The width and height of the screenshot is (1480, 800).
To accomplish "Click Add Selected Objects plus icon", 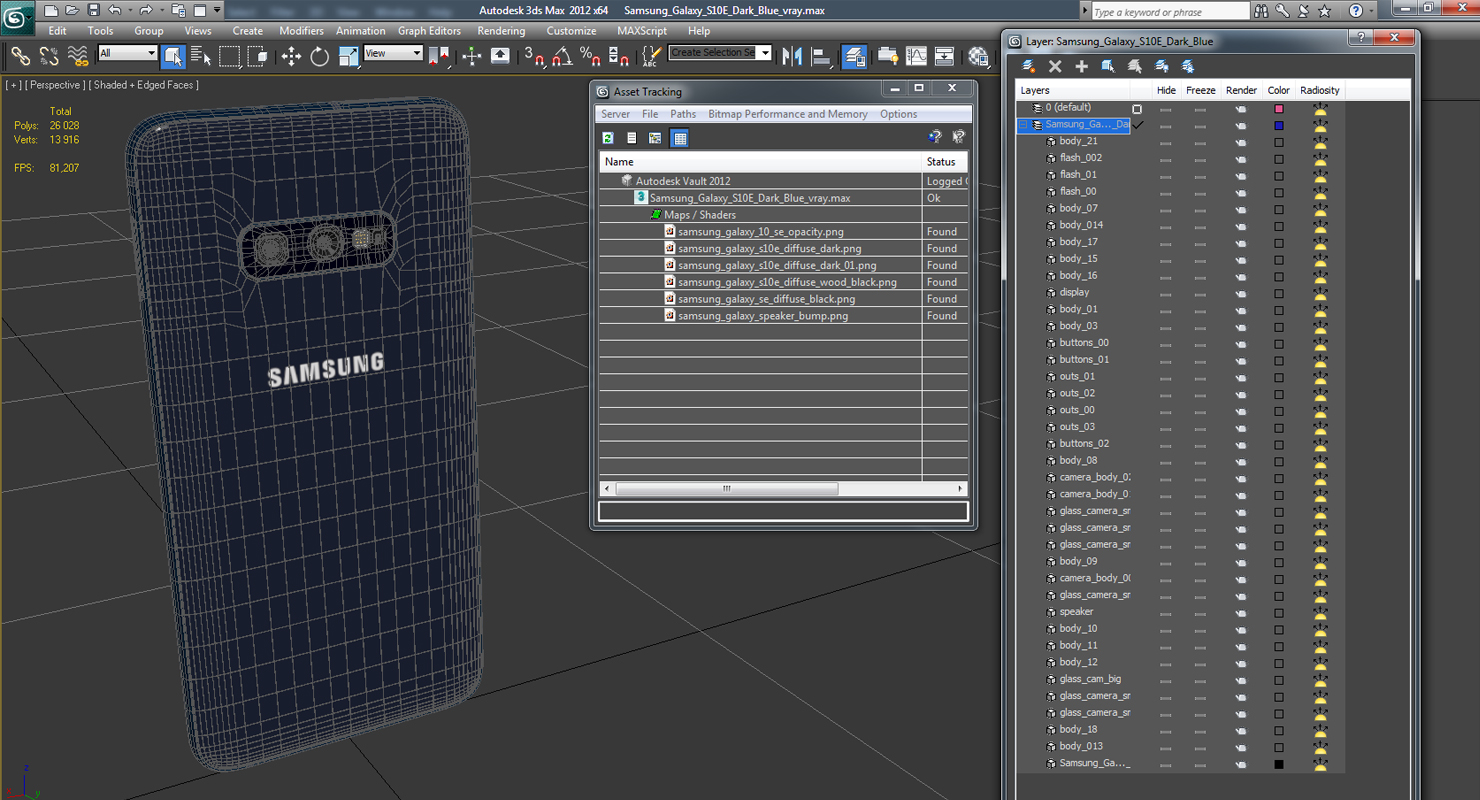I will coord(1081,66).
